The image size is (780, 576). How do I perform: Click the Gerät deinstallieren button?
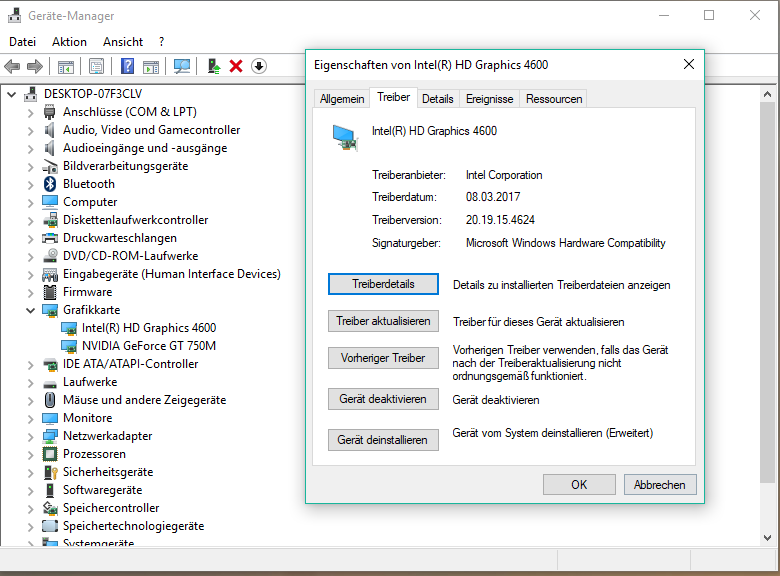pyautogui.click(x=383, y=440)
